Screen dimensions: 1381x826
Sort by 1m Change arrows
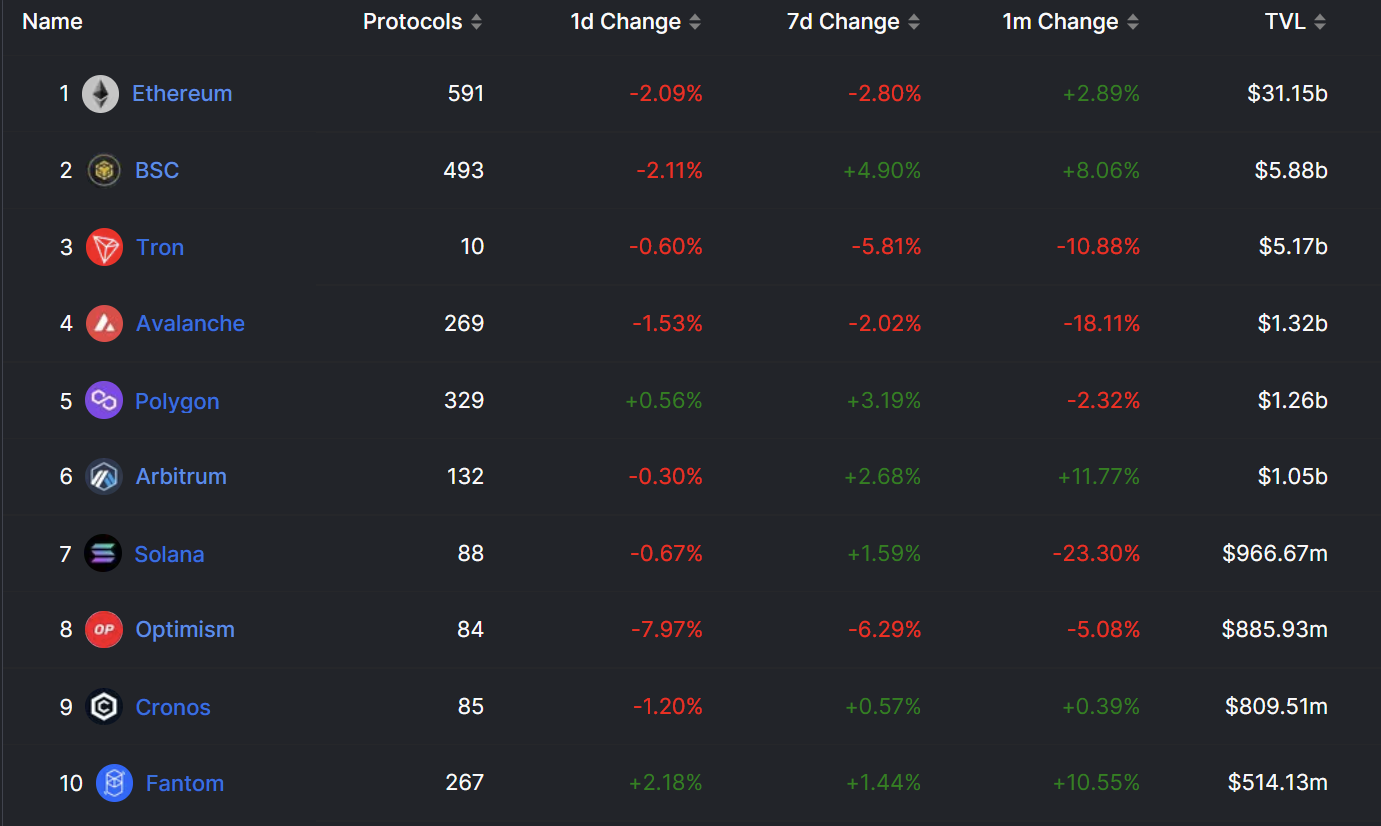coord(1132,22)
